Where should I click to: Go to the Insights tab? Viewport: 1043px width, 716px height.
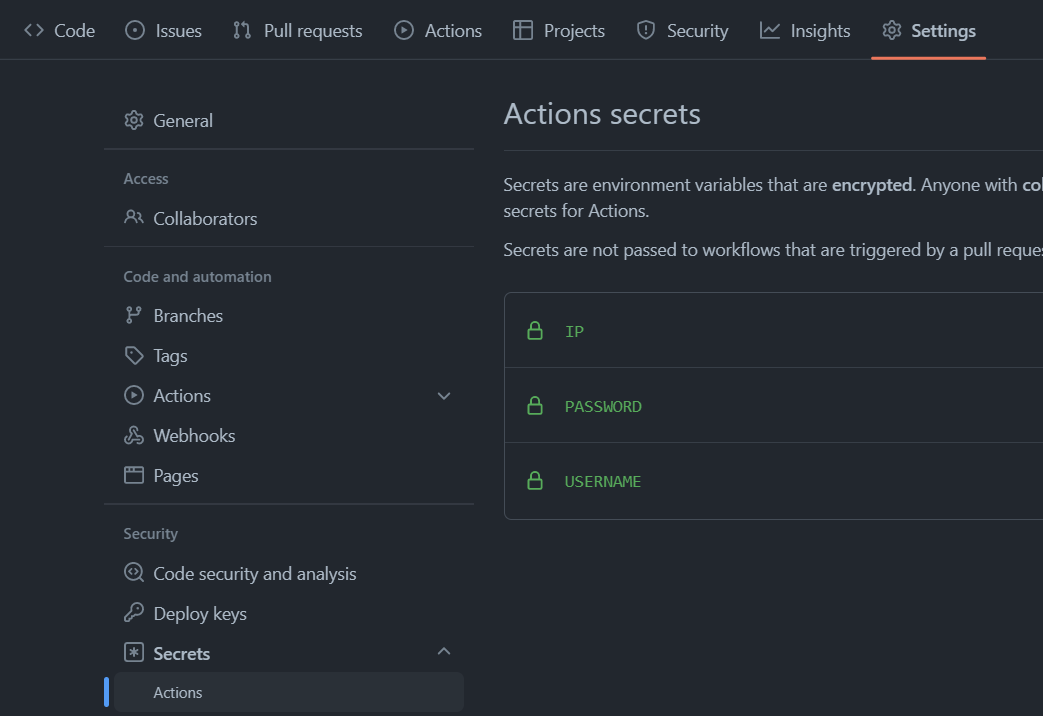[x=805, y=31]
